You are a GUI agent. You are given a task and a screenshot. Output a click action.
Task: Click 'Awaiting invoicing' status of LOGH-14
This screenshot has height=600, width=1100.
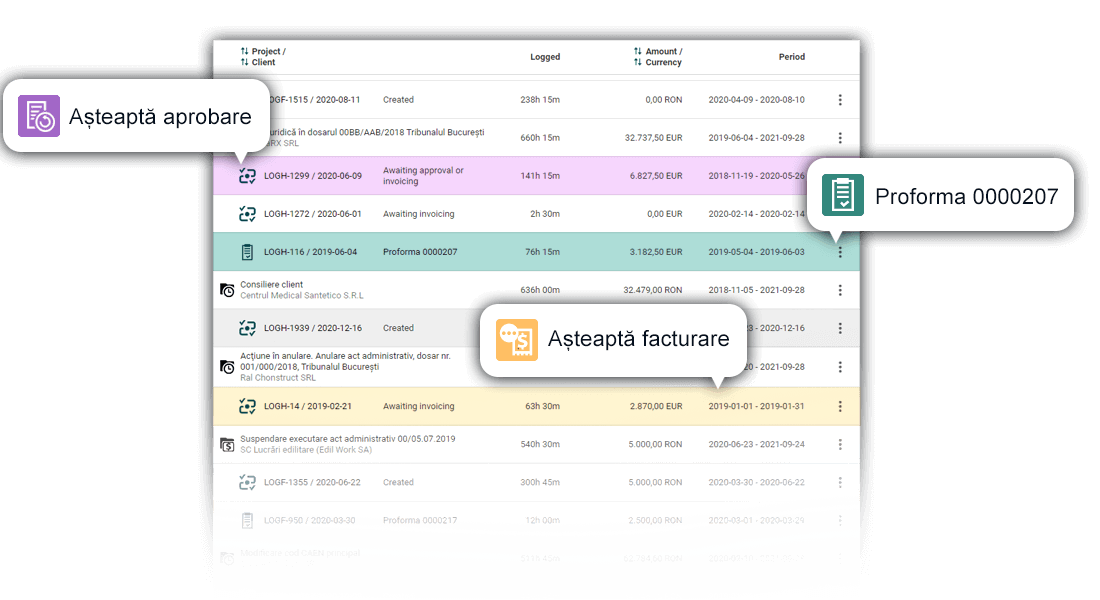418,406
